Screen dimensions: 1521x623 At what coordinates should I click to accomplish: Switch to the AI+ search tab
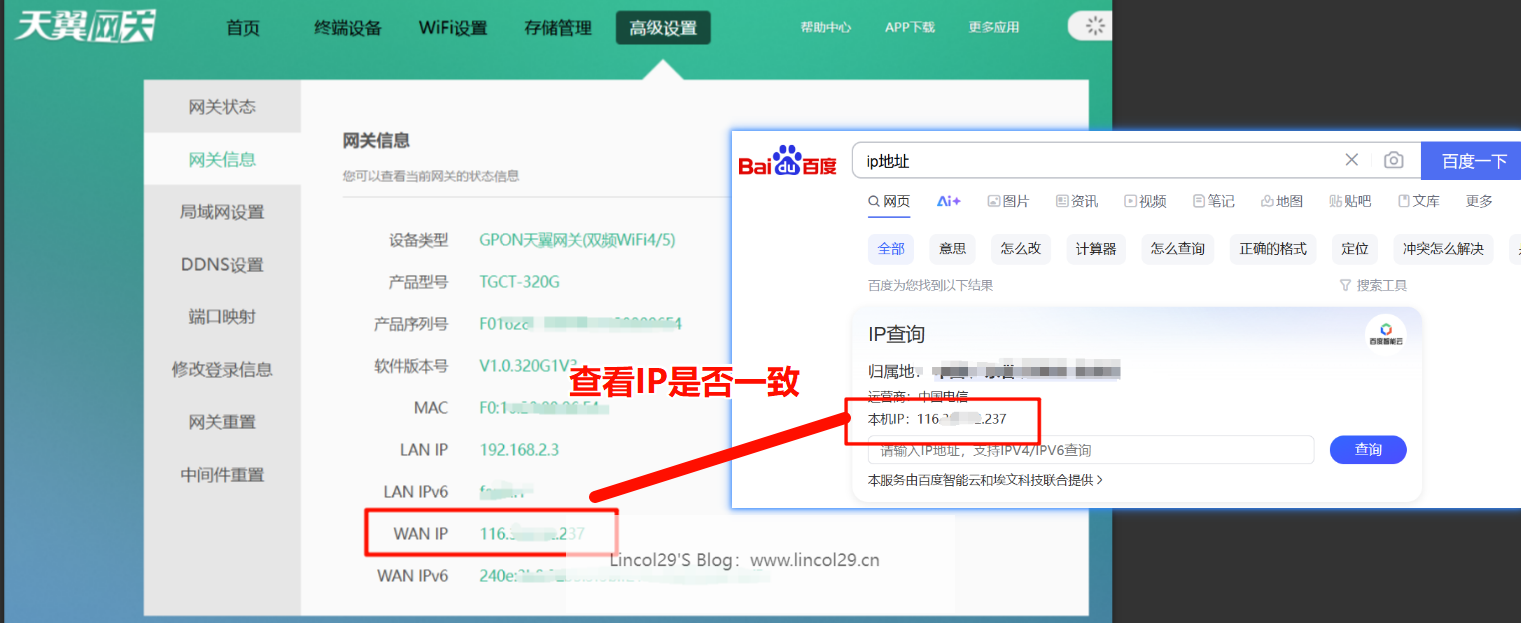pyautogui.click(x=948, y=201)
